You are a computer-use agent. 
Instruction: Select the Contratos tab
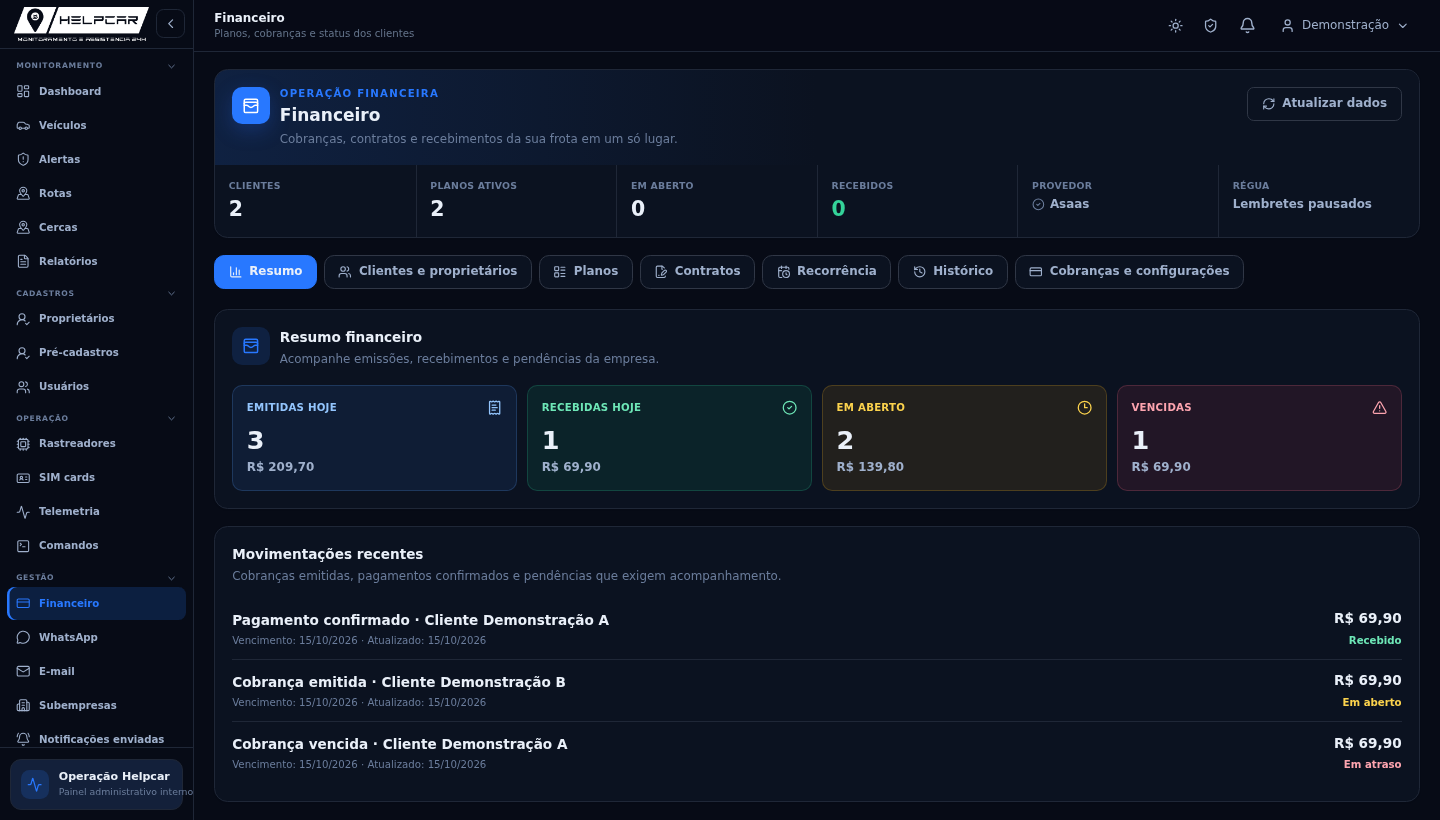coord(697,272)
